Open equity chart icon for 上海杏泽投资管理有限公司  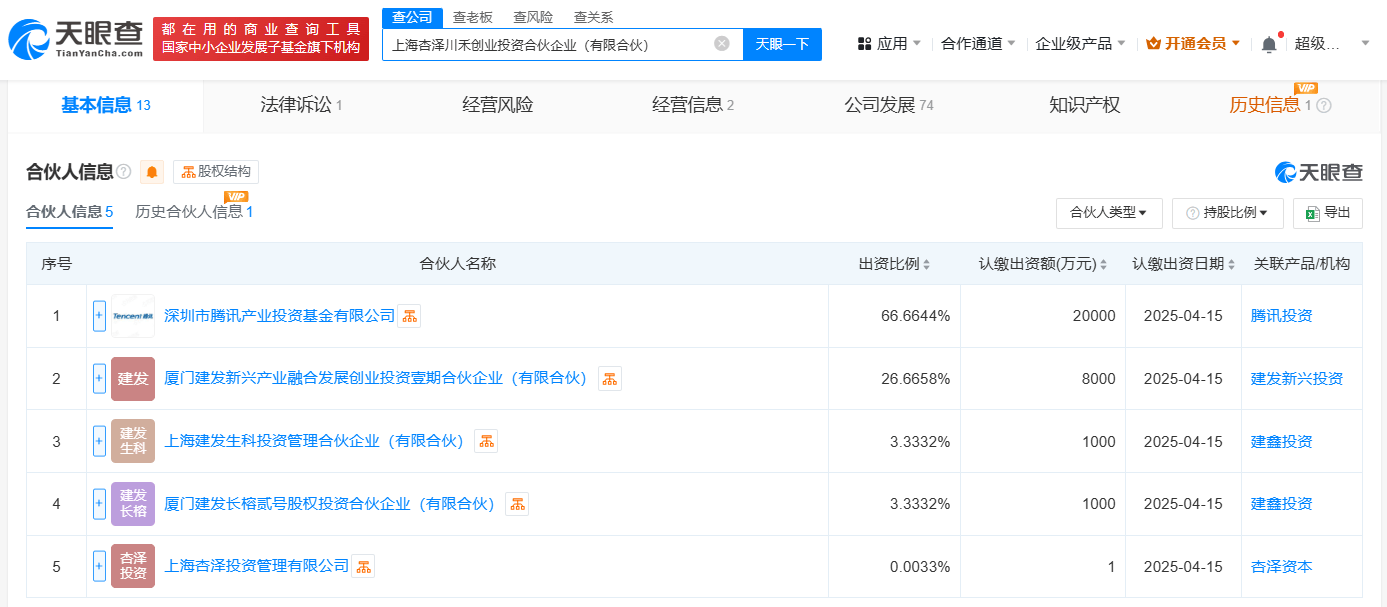363,566
